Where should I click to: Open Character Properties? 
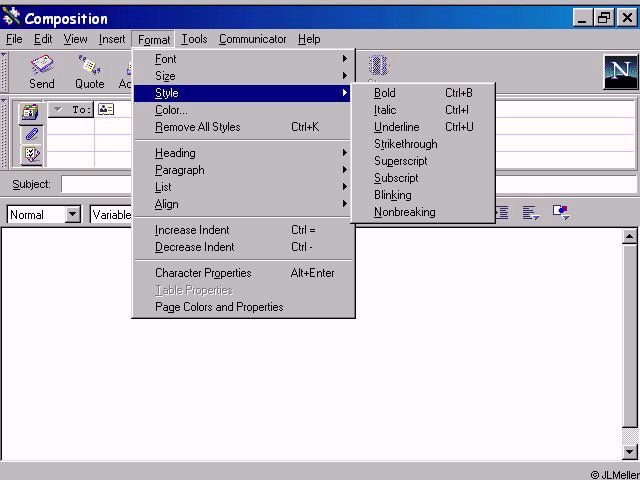tap(243, 273)
